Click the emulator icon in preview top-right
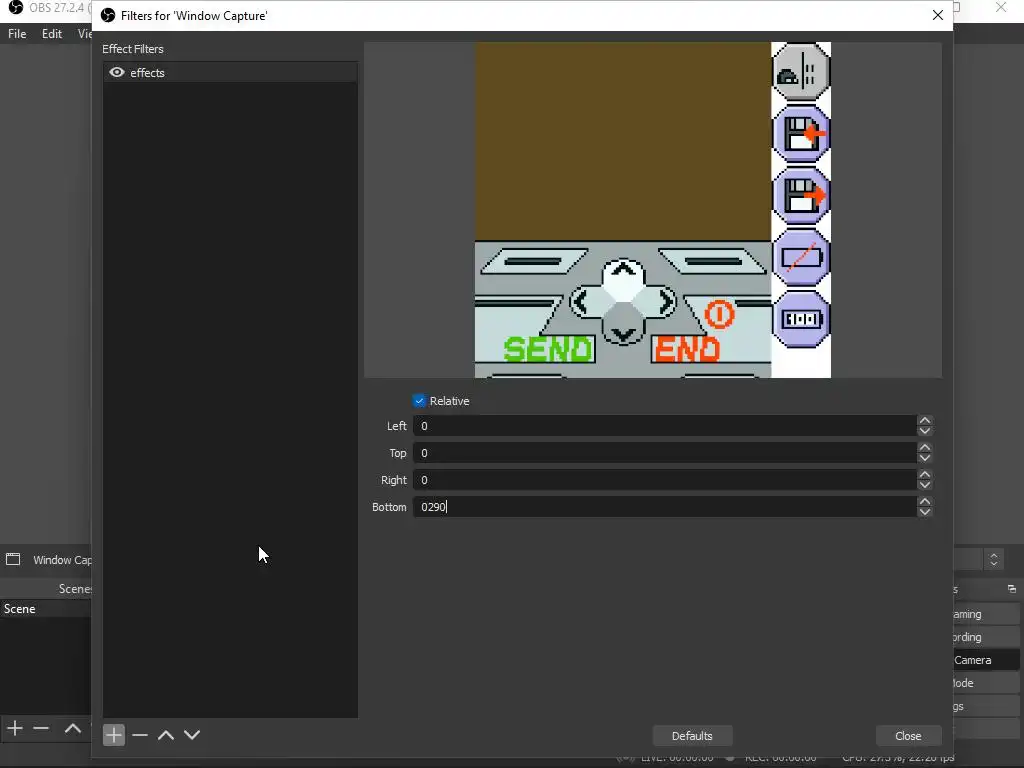This screenshot has width=1024, height=768. (x=801, y=72)
